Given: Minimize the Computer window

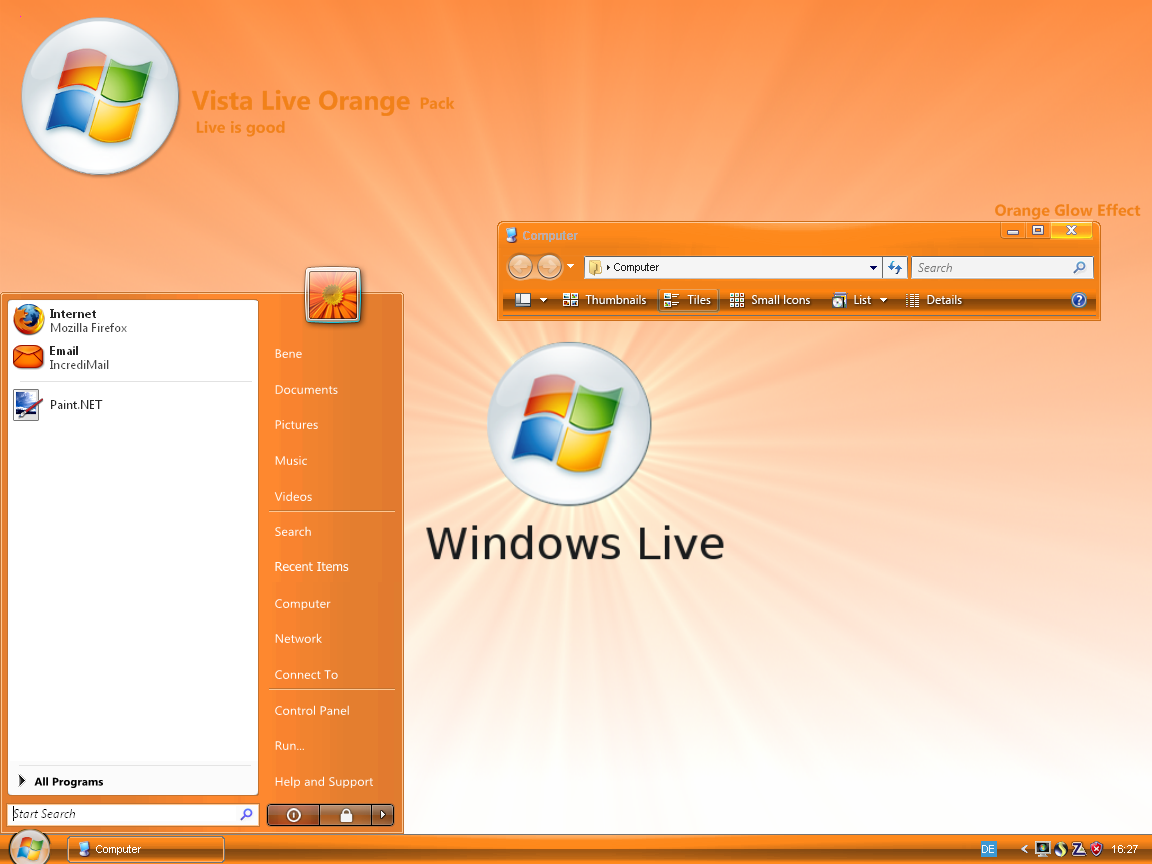Looking at the screenshot, I should (x=1012, y=231).
